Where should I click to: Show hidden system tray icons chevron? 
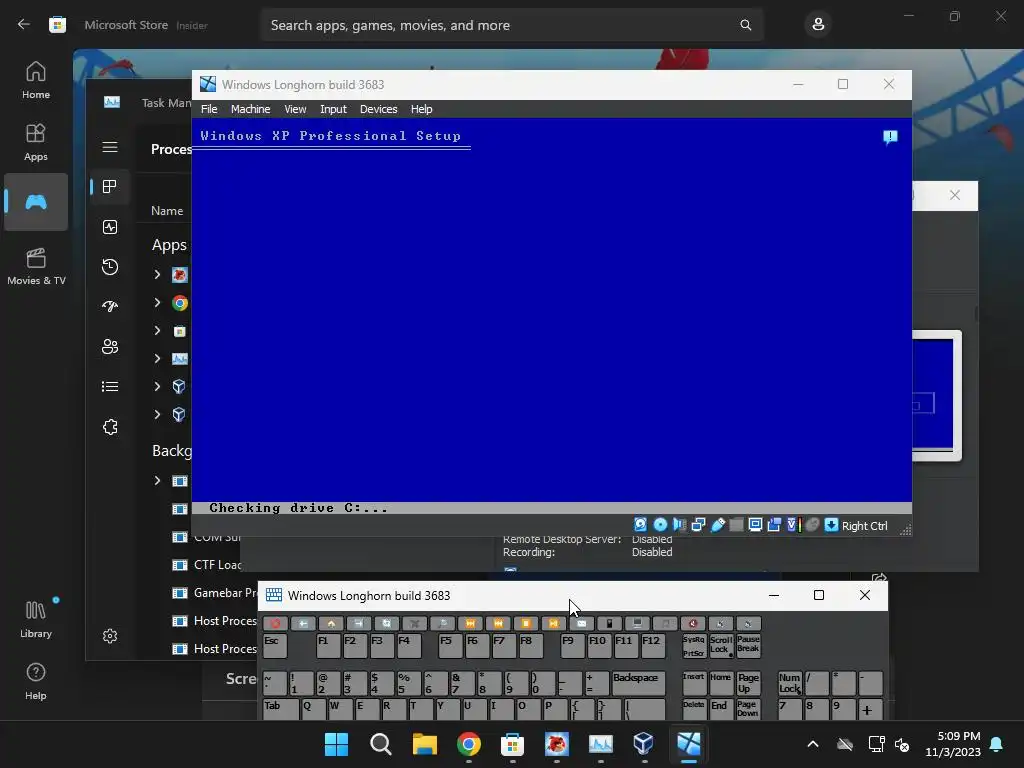(x=812, y=744)
